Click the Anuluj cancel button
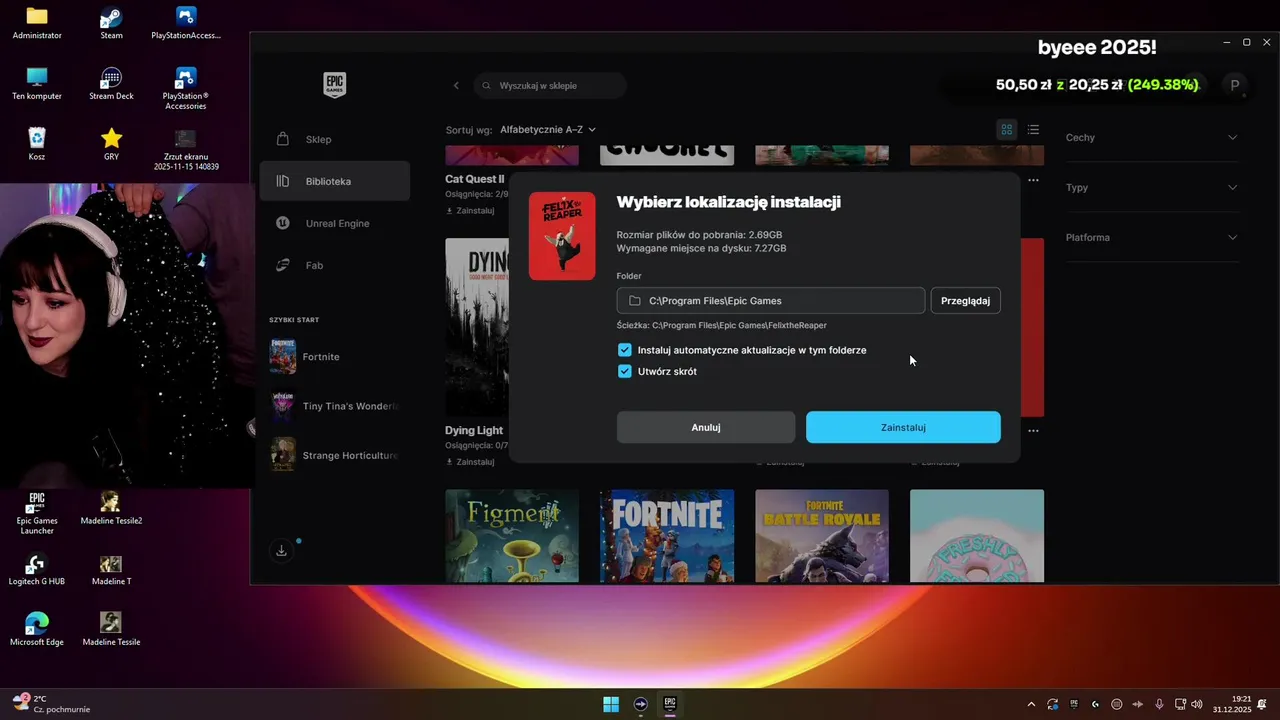 [706, 427]
